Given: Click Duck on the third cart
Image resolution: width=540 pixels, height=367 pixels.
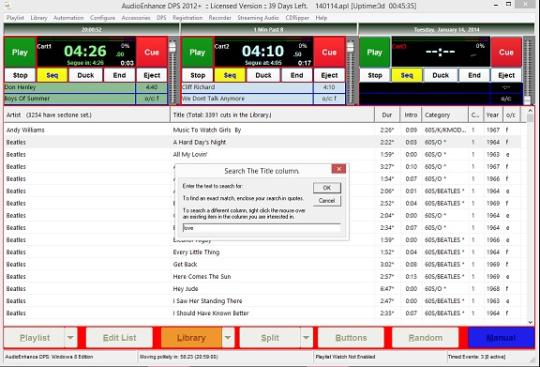Looking at the screenshot, I should pos(440,75).
